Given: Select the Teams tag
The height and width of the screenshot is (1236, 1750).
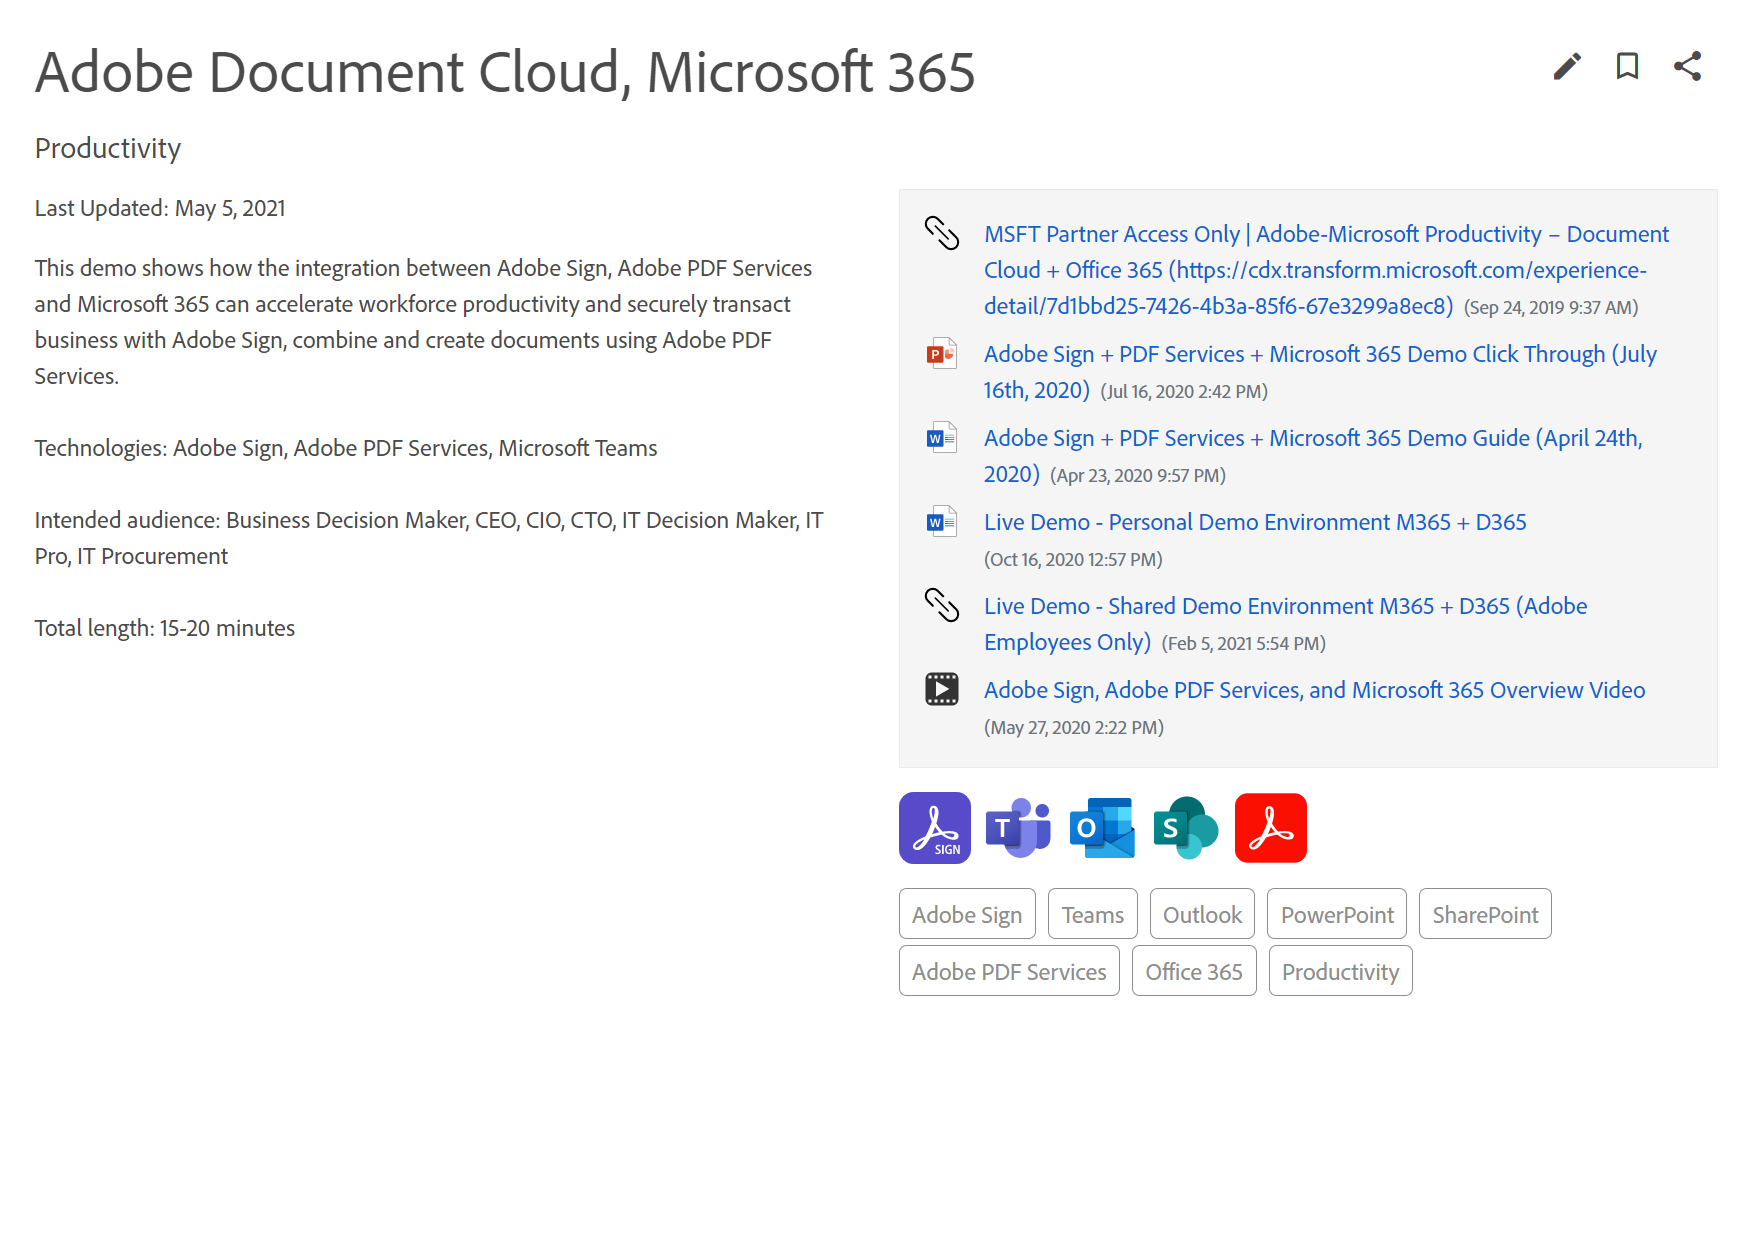Looking at the screenshot, I should tap(1093, 914).
